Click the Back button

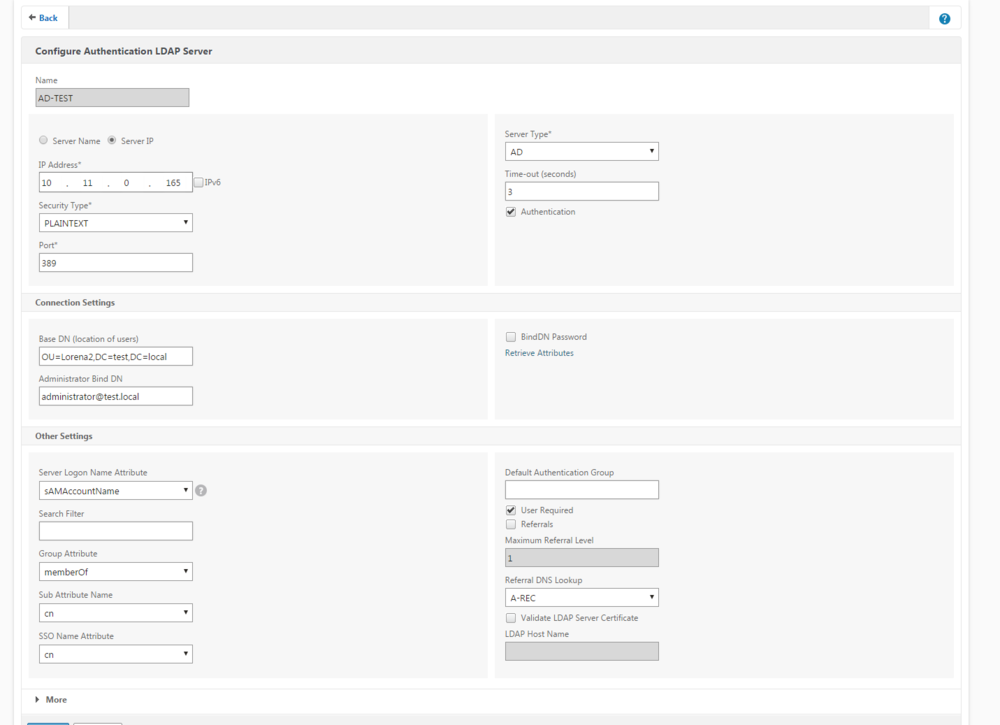tap(43, 17)
